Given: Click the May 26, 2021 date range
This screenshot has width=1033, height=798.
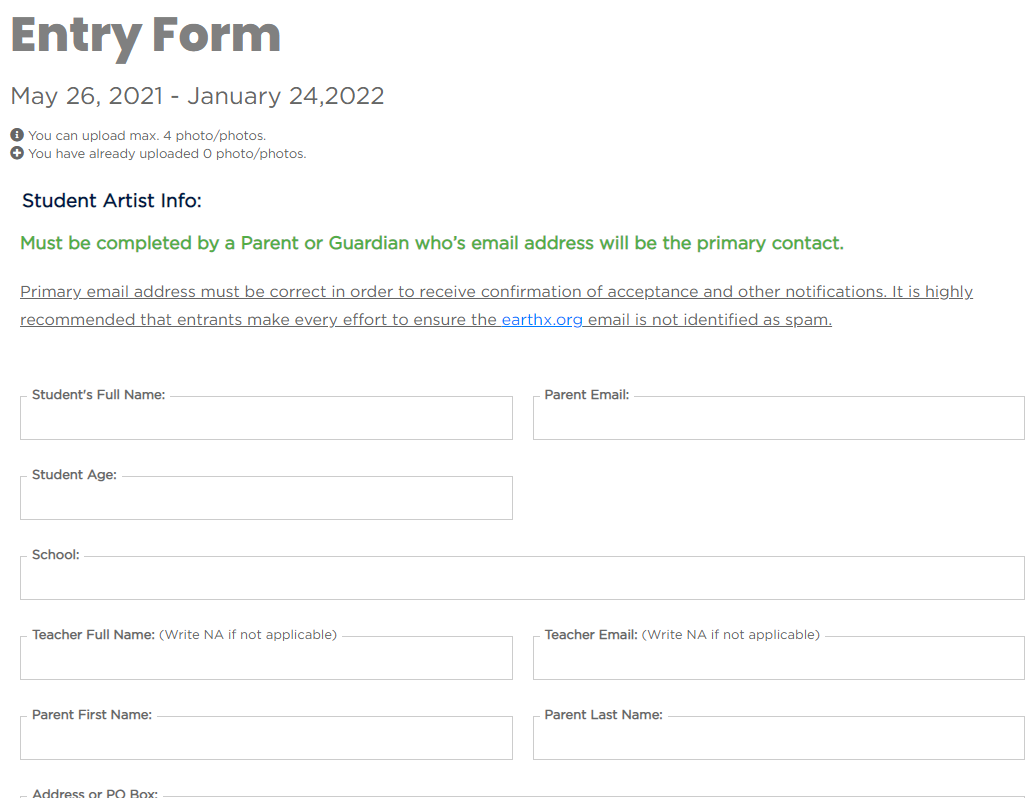Looking at the screenshot, I should (x=197, y=96).
